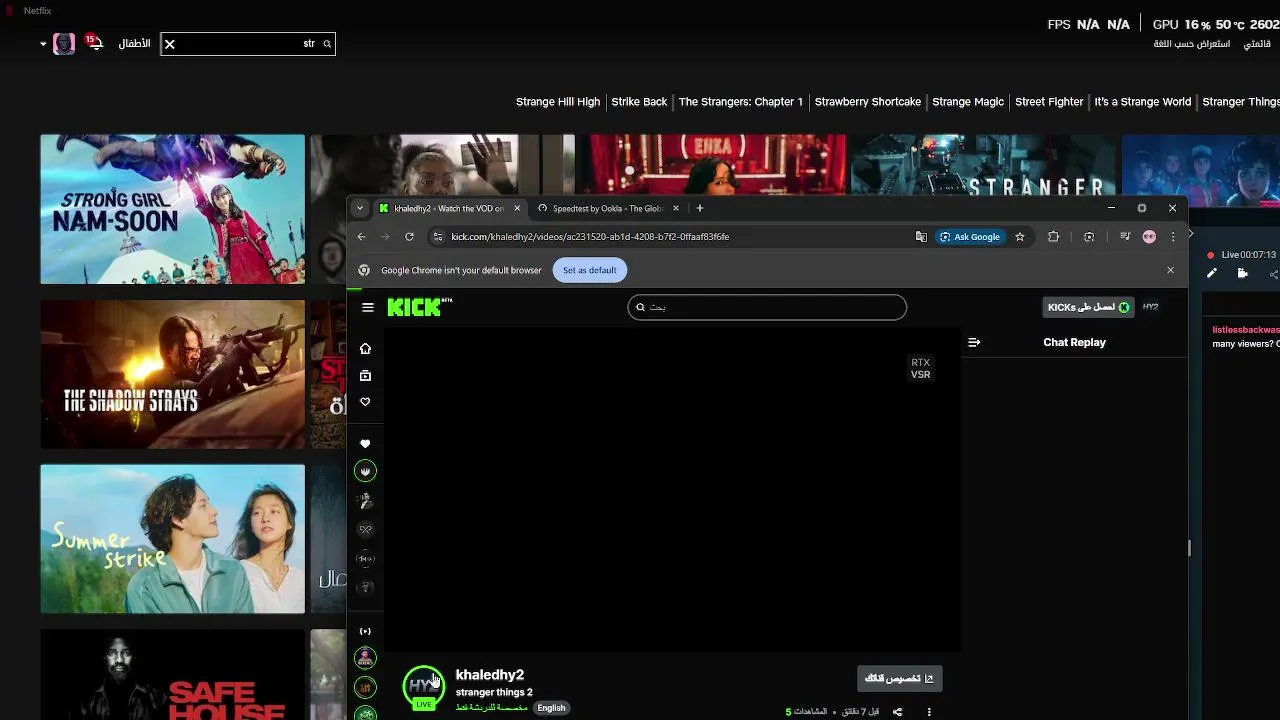This screenshot has width=1280, height=720.
Task: Click the RTX VSR overlay badge
Action: tap(920, 368)
